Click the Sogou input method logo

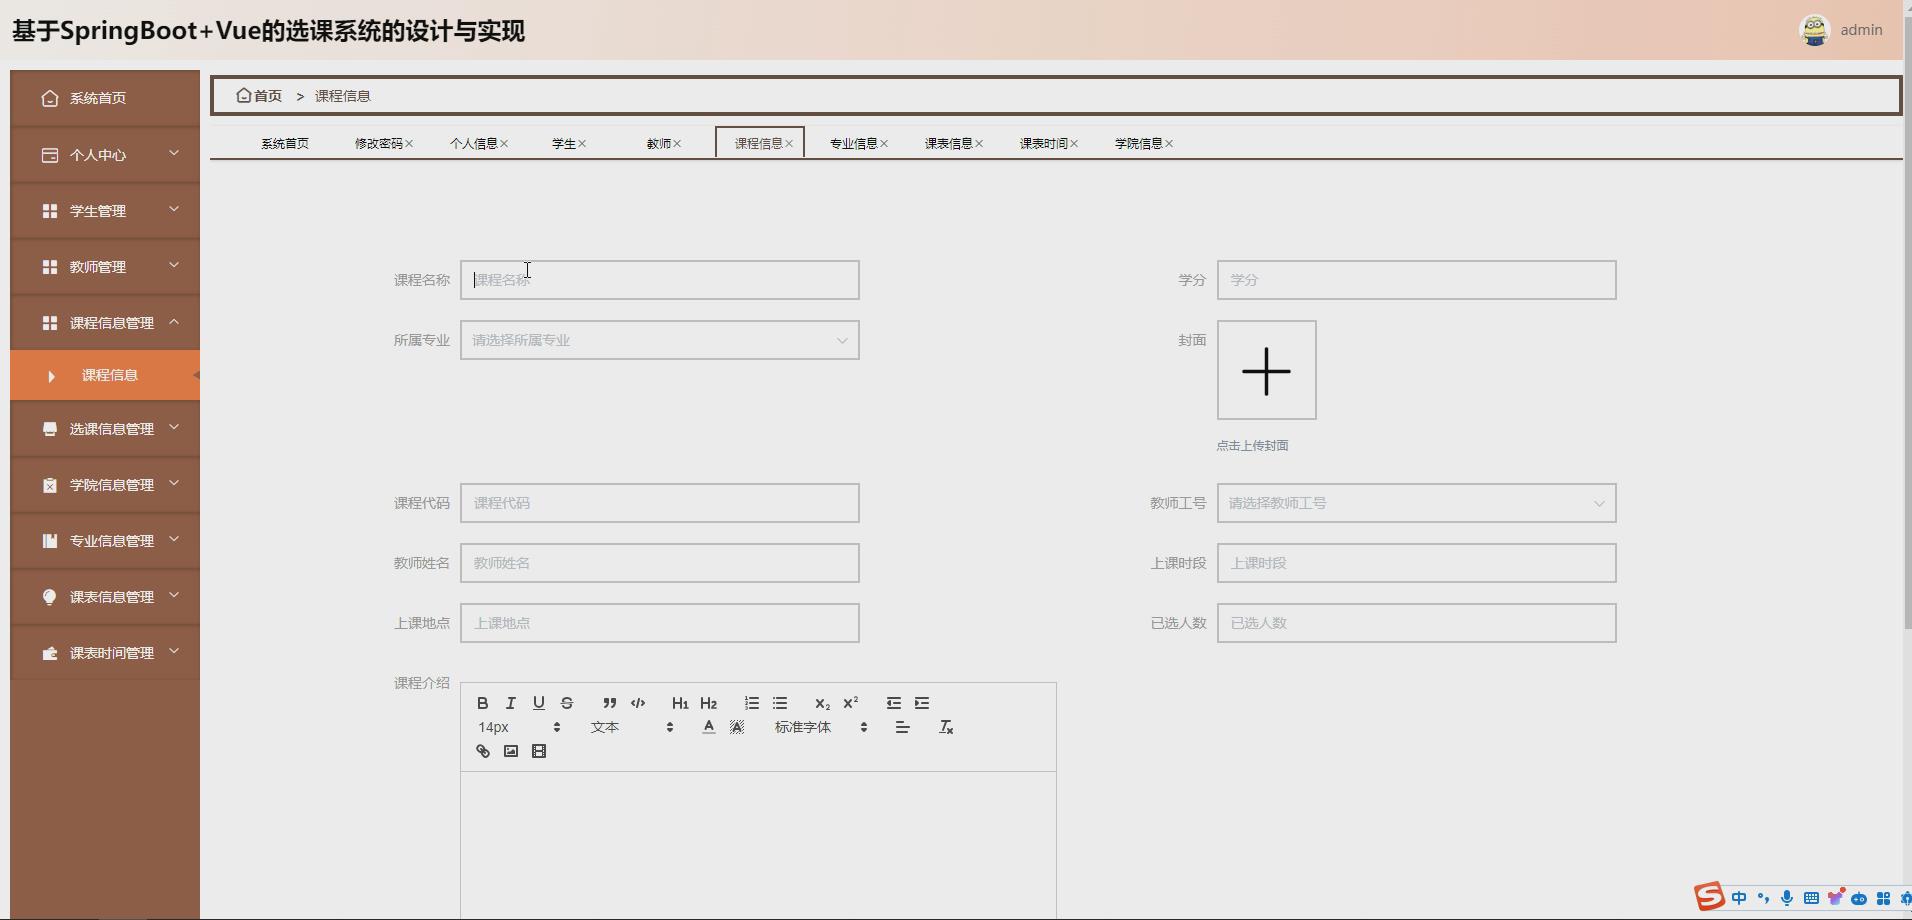coord(1709,897)
